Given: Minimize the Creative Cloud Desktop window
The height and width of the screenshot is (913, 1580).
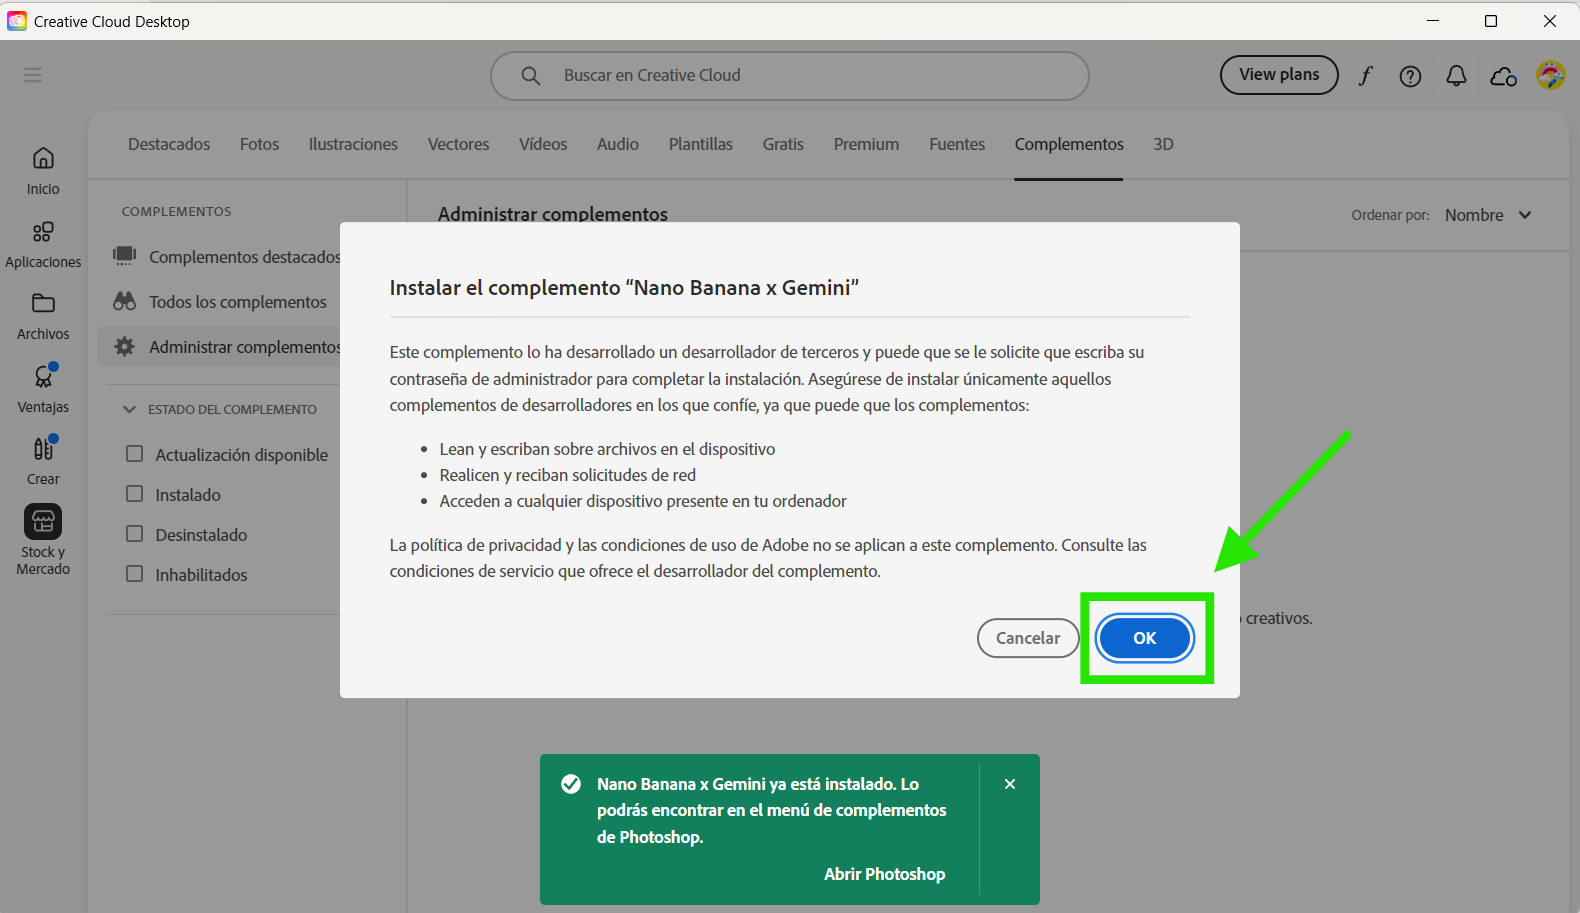Looking at the screenshot, I should click(1433, 21).
